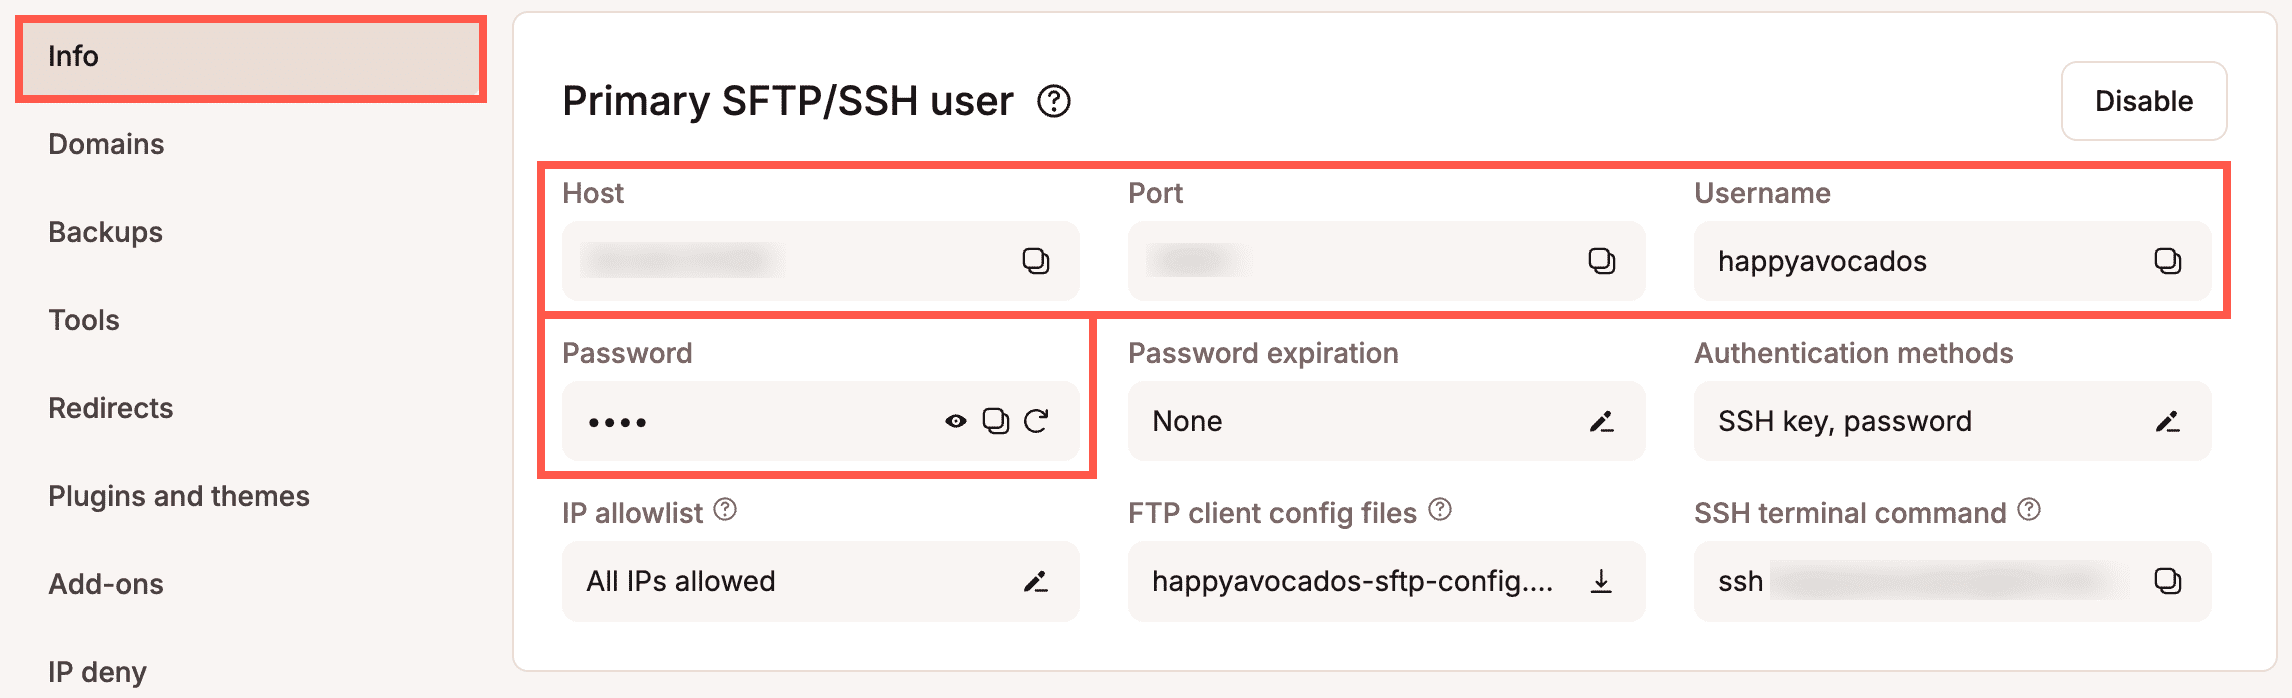Disable the primary SFTP/SSH user

(x=2143, y=101)
